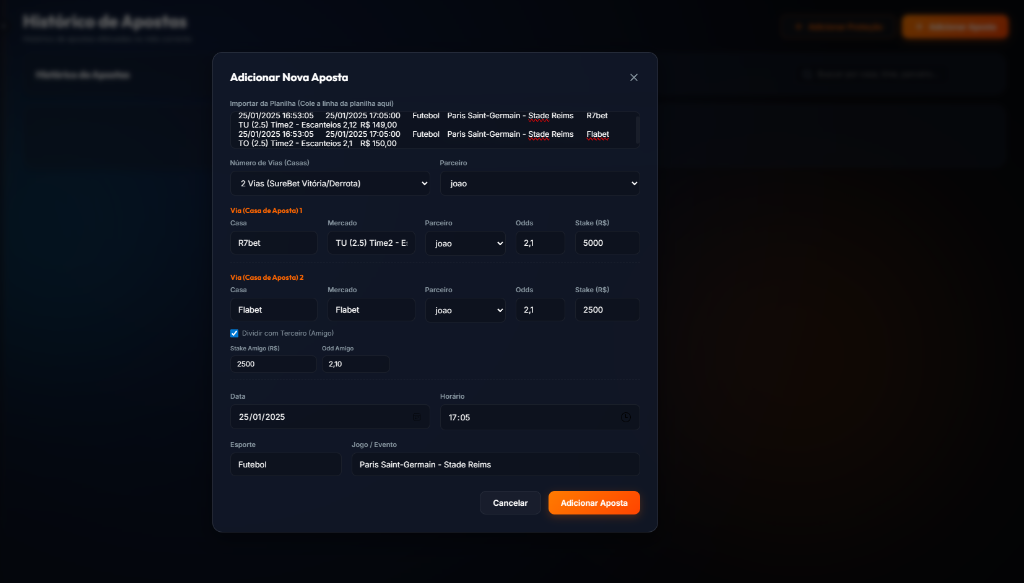Viewport: 1024px width, 583px height.
Task: Click the Odd Amigo field showing 2,10
Action: tap(355, 364)
